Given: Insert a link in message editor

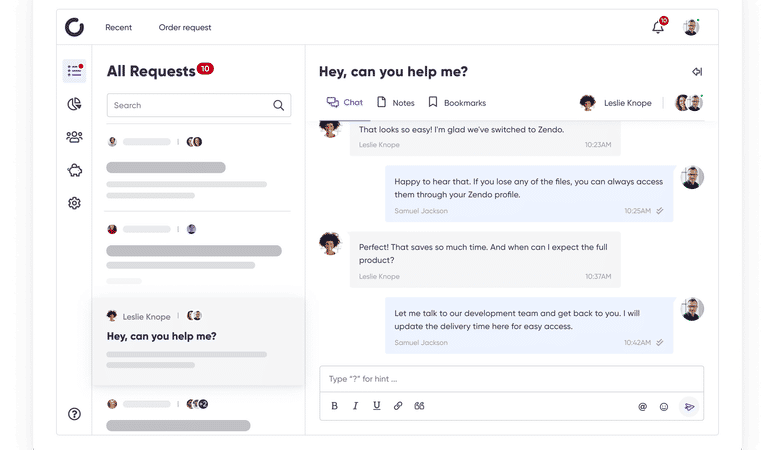Looking at the screenshot, I should coord(398,406).
